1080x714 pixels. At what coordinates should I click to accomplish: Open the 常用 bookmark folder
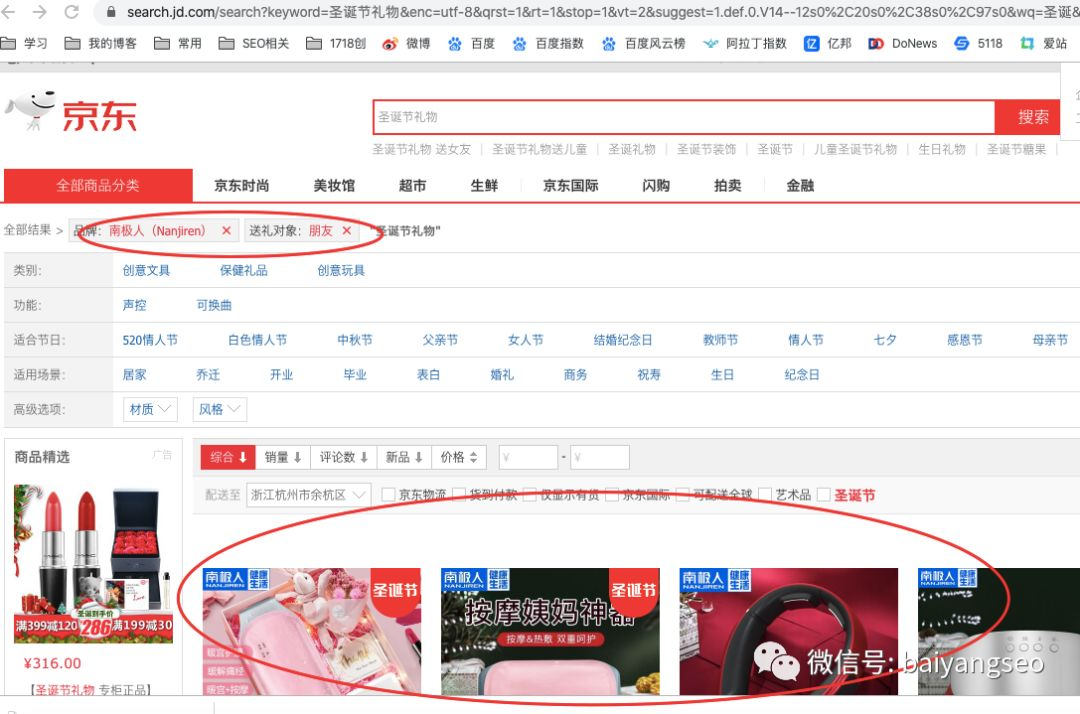click(178, 43)
